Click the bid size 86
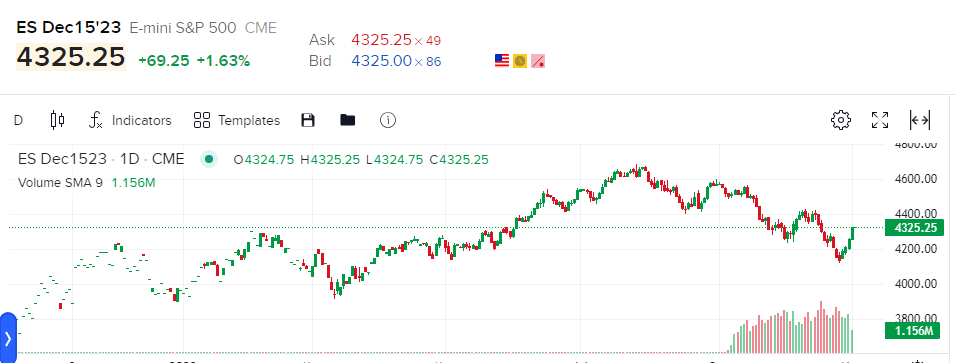 (x=433, y=62)
